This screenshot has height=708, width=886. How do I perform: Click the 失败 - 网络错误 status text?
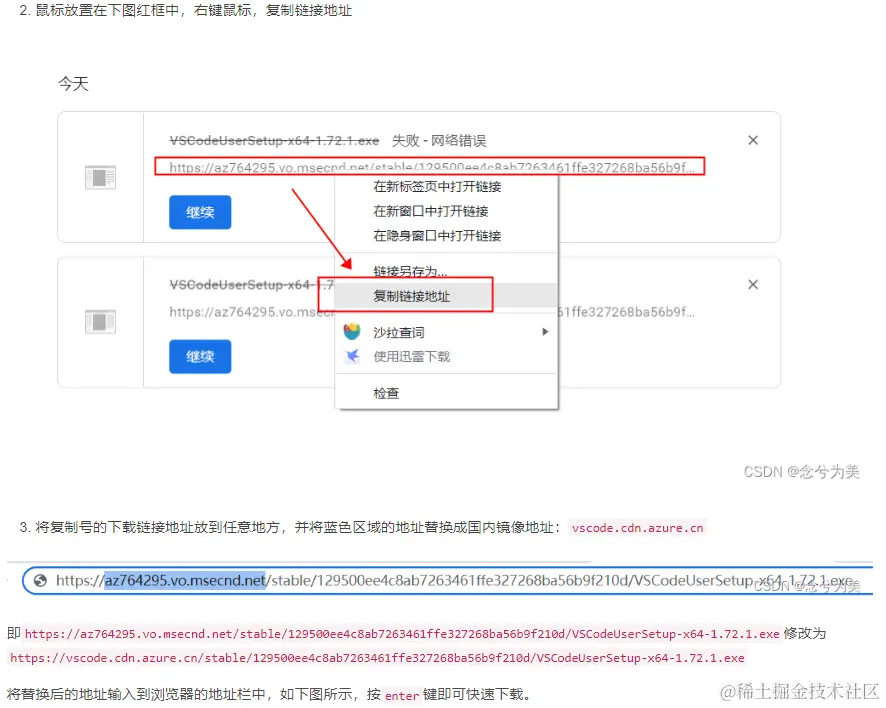tap(439, 140)
